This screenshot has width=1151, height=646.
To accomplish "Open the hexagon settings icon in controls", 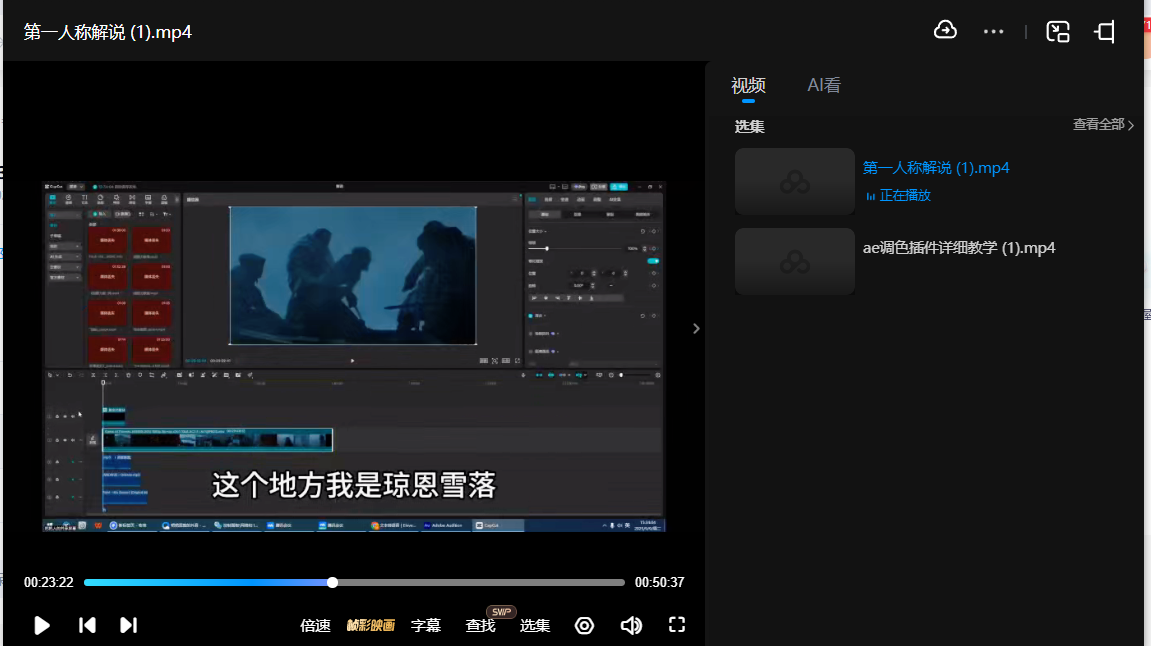I will (x=585, y=625).
